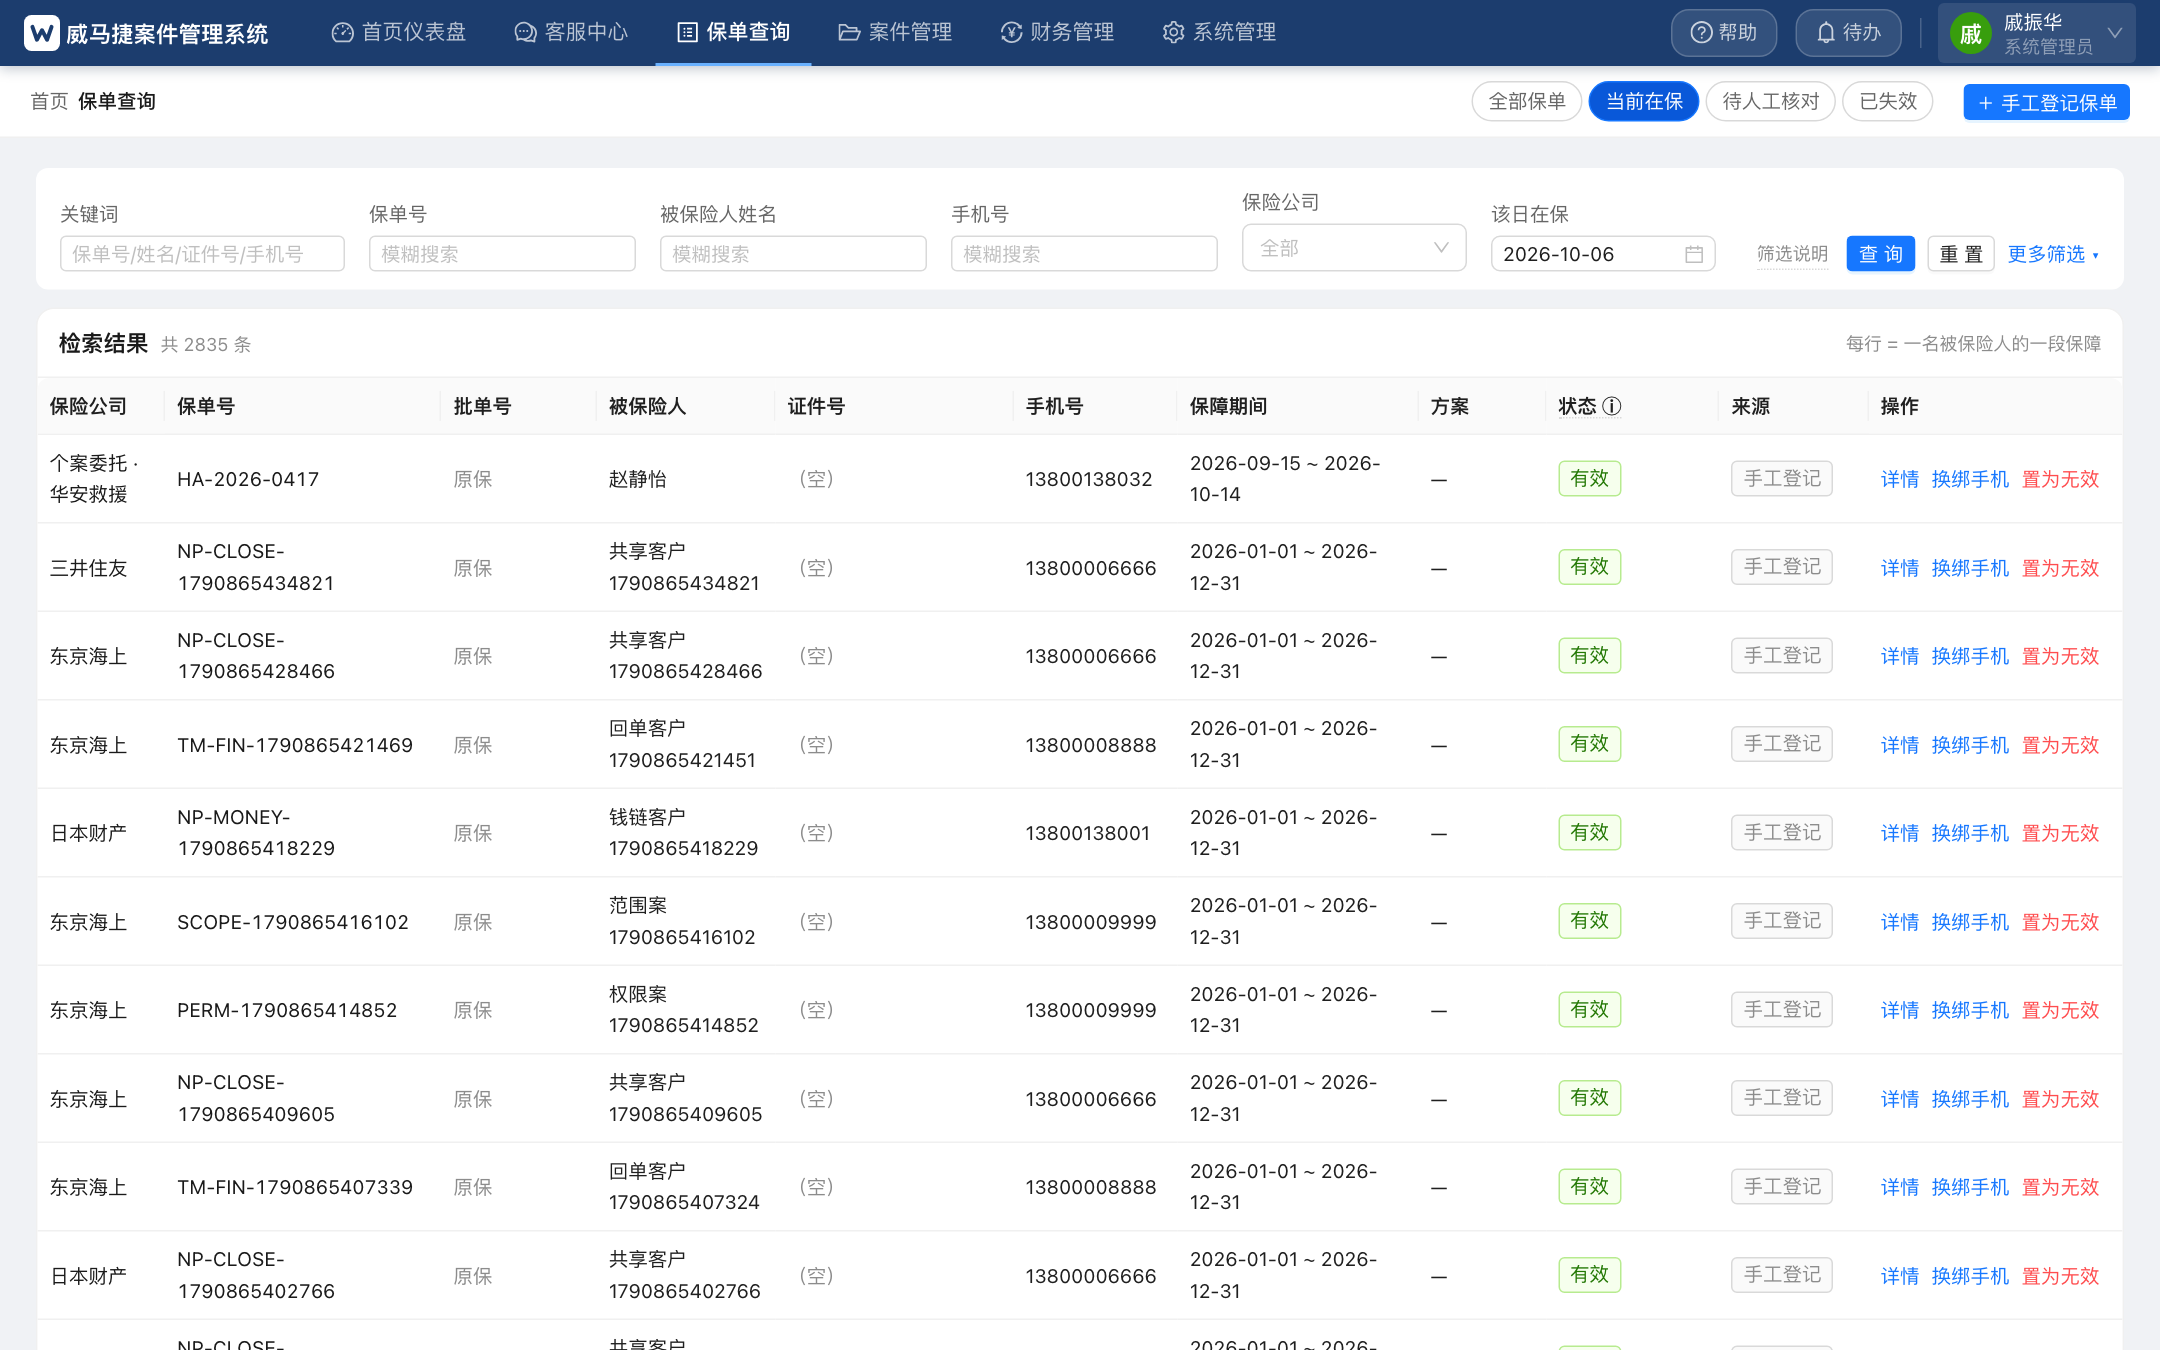Open 财务管理 menu

(x=1057, y=32)
